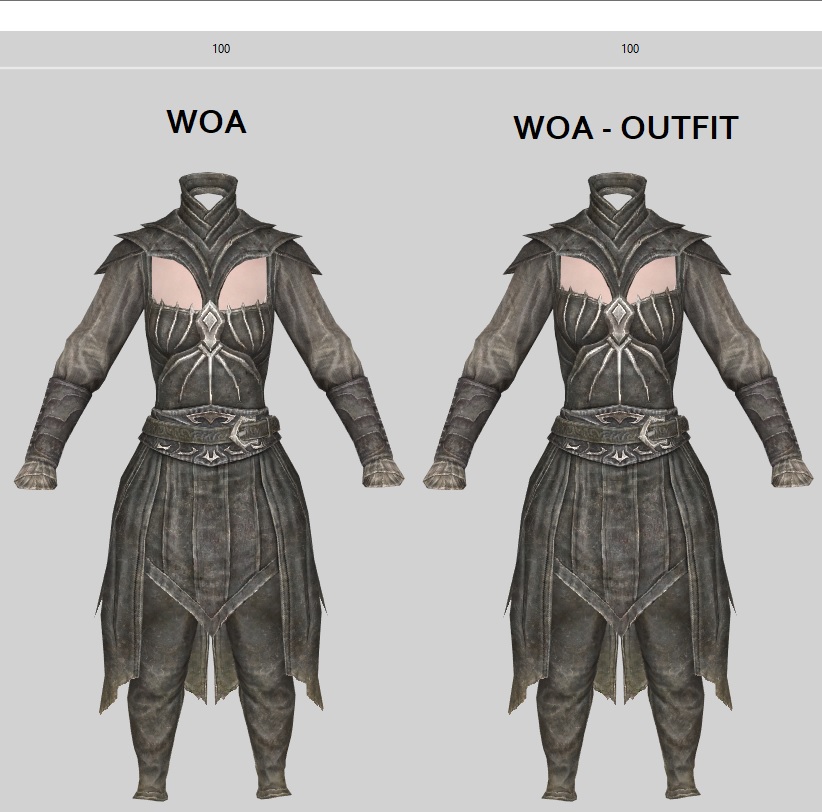Viewport: 822px width, 812px height.
Task: Select the WOA - OUTFIT title text
Action: pos(626,128)
